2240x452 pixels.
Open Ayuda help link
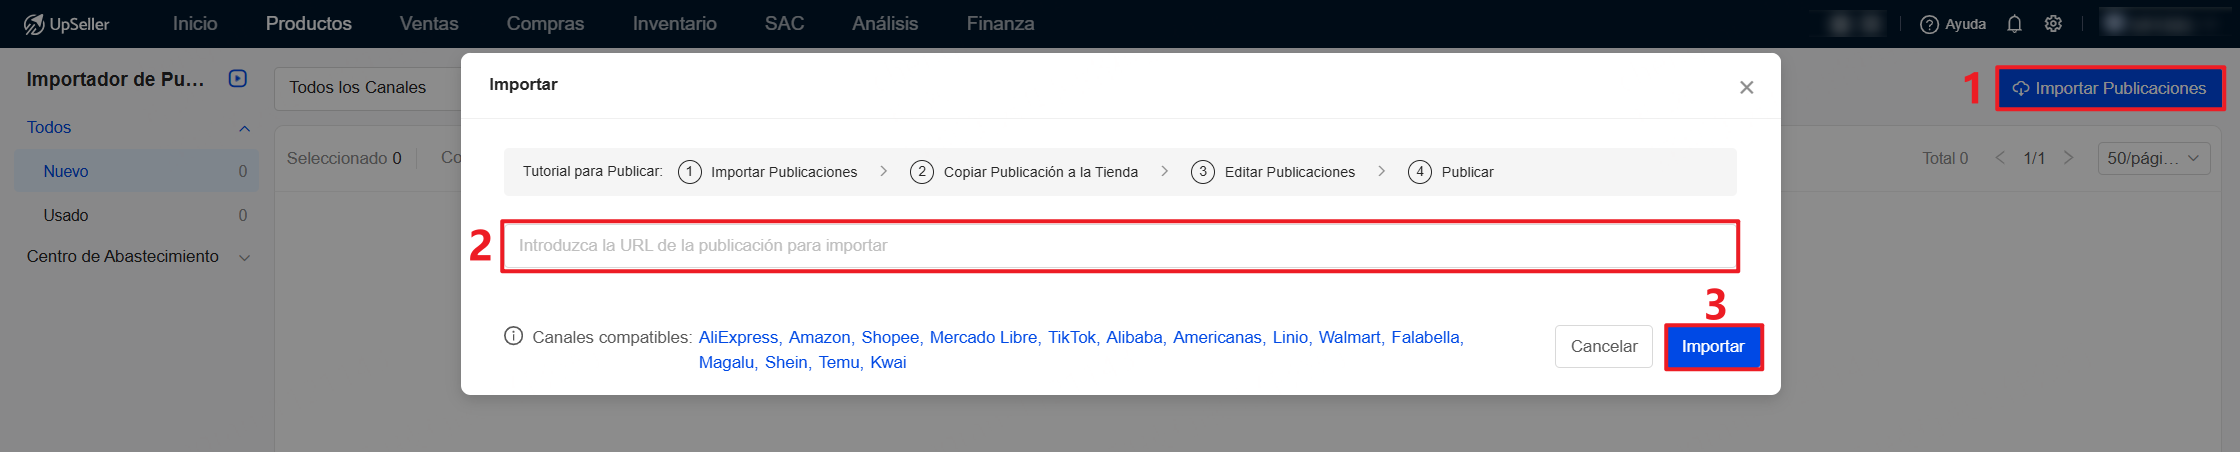coord(1953,24)
